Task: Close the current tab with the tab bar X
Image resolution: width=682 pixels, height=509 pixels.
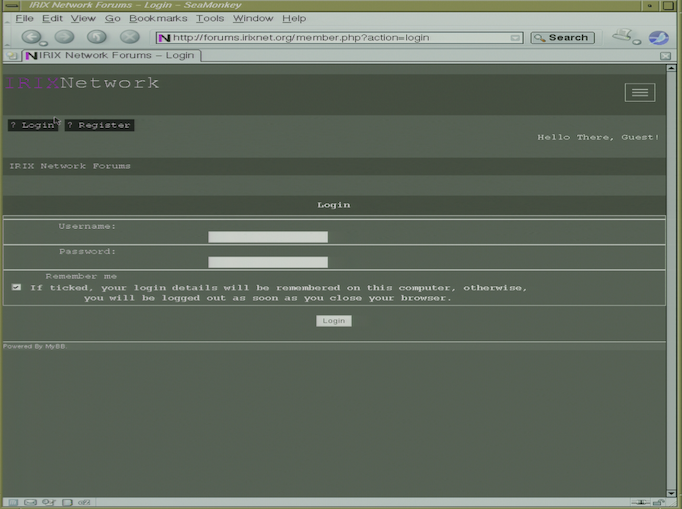Action: [665, 56]
